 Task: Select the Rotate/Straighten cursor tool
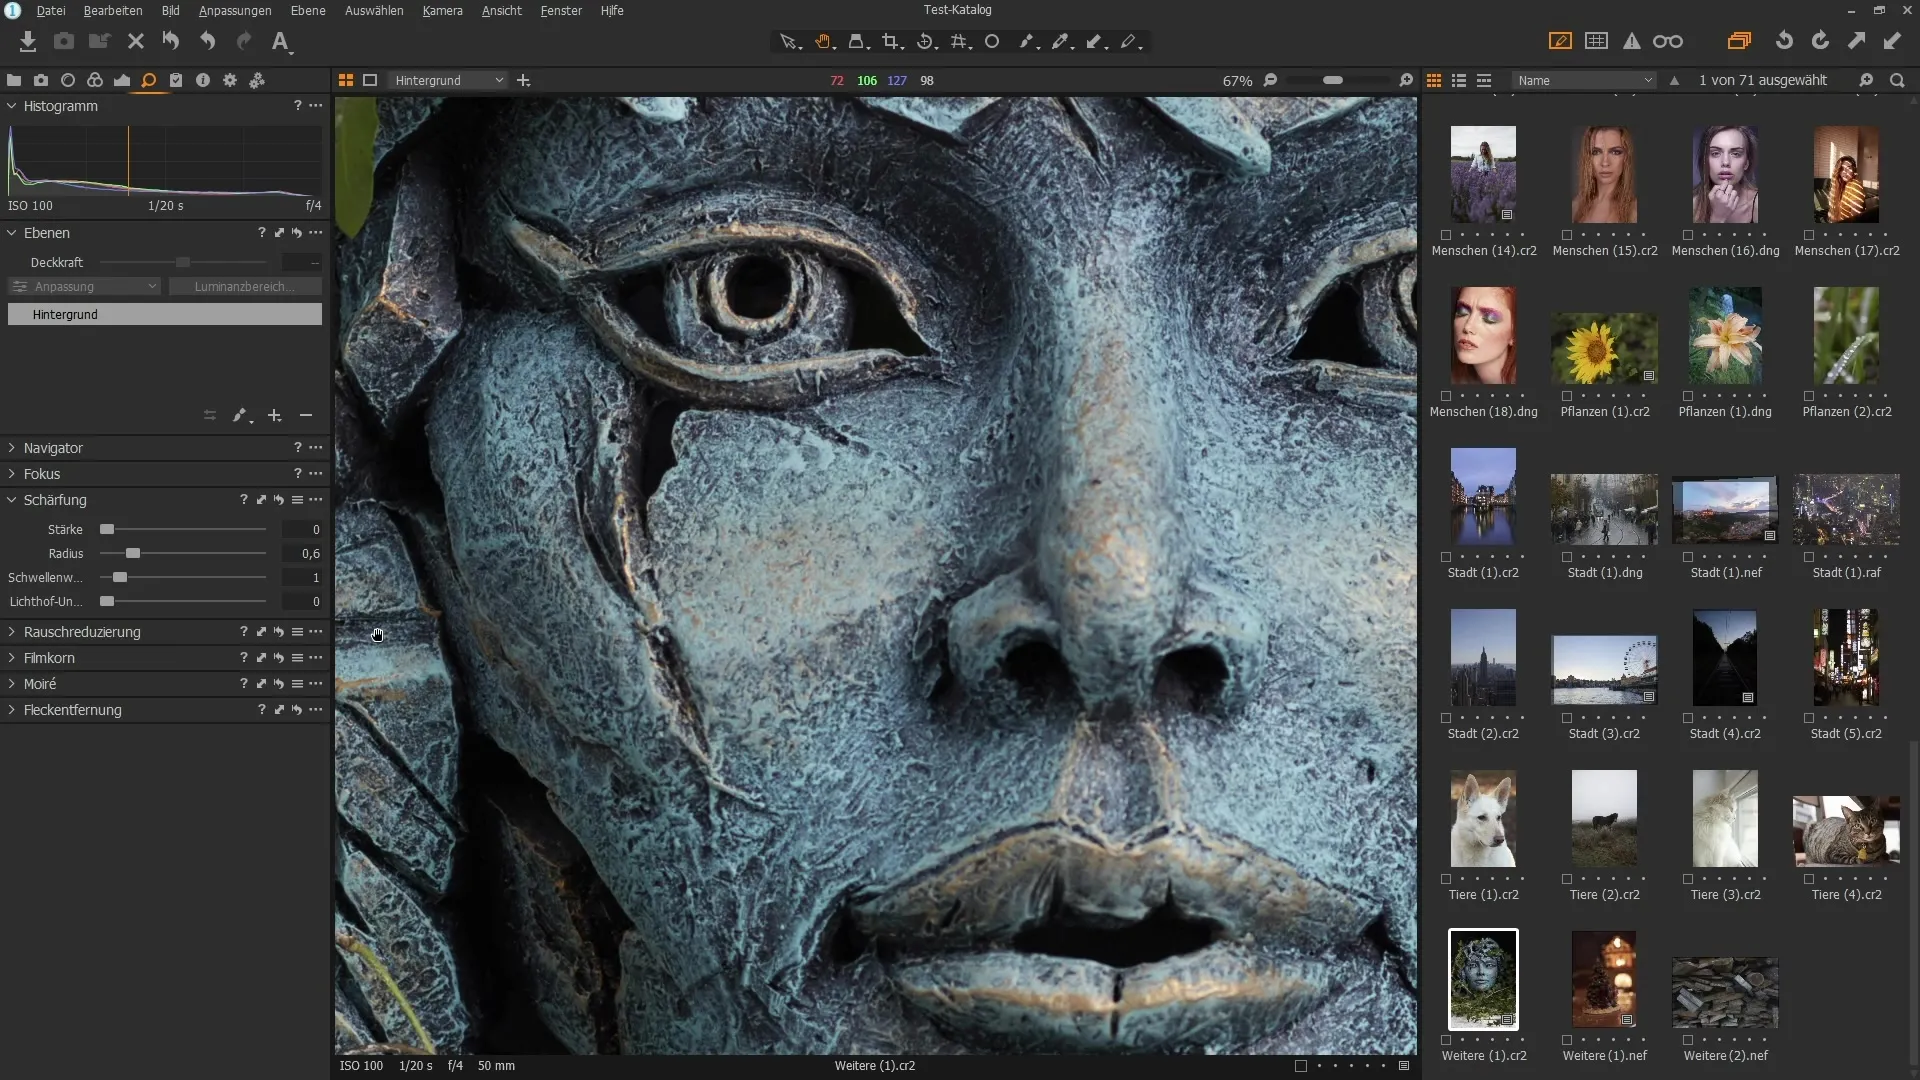[926, 42]
